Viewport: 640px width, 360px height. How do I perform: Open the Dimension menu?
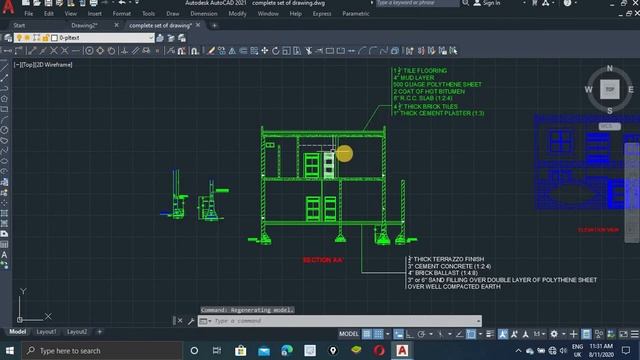coord(203,14)
